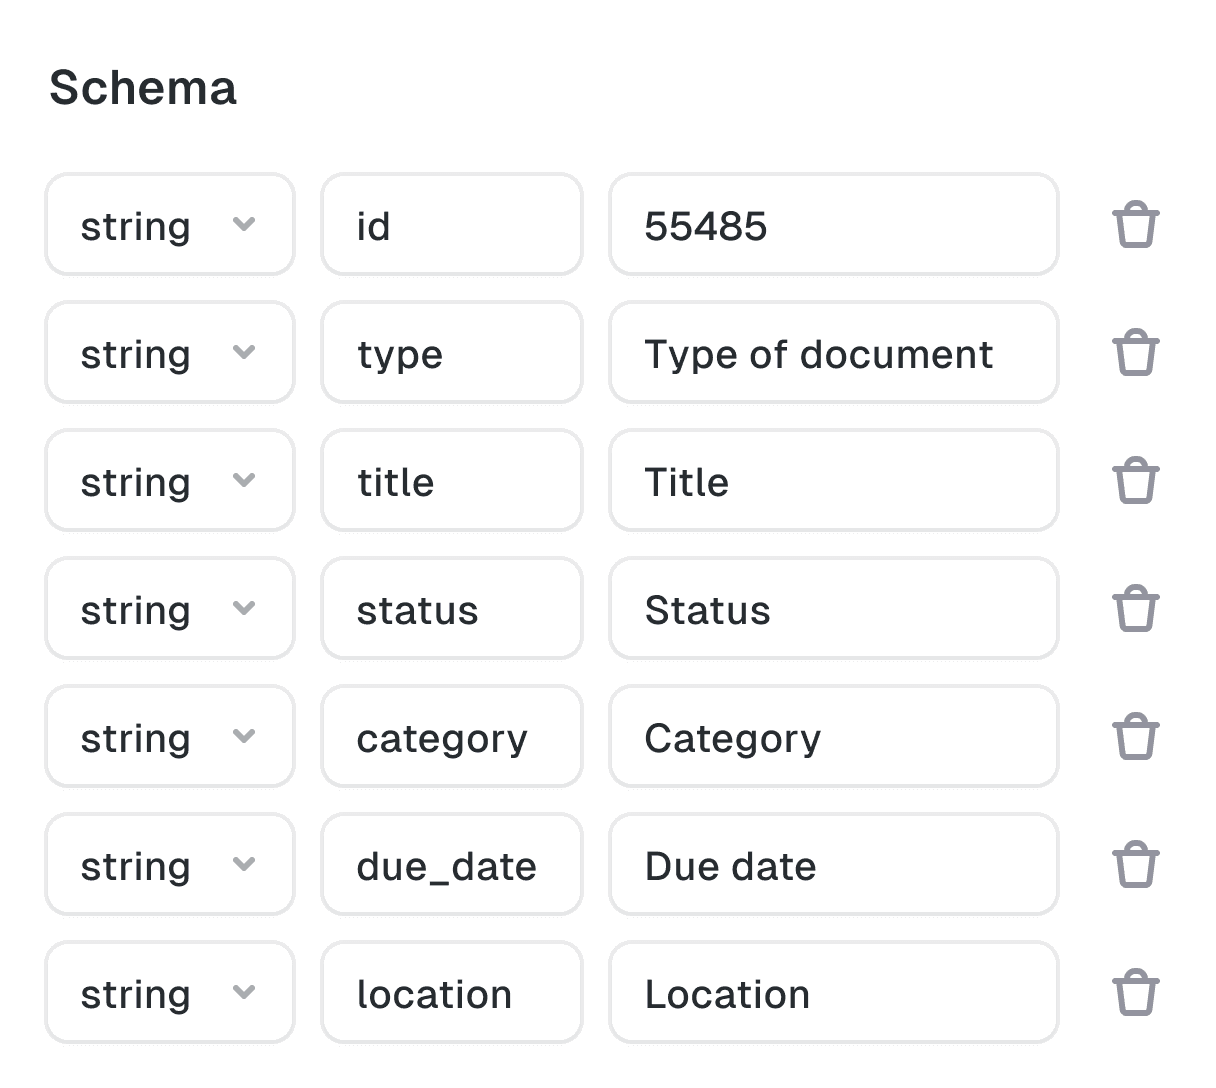The width and height of the screenshot is (1216, 1088).
Task: Delete the id schema row
Action: pos(1135,225)
